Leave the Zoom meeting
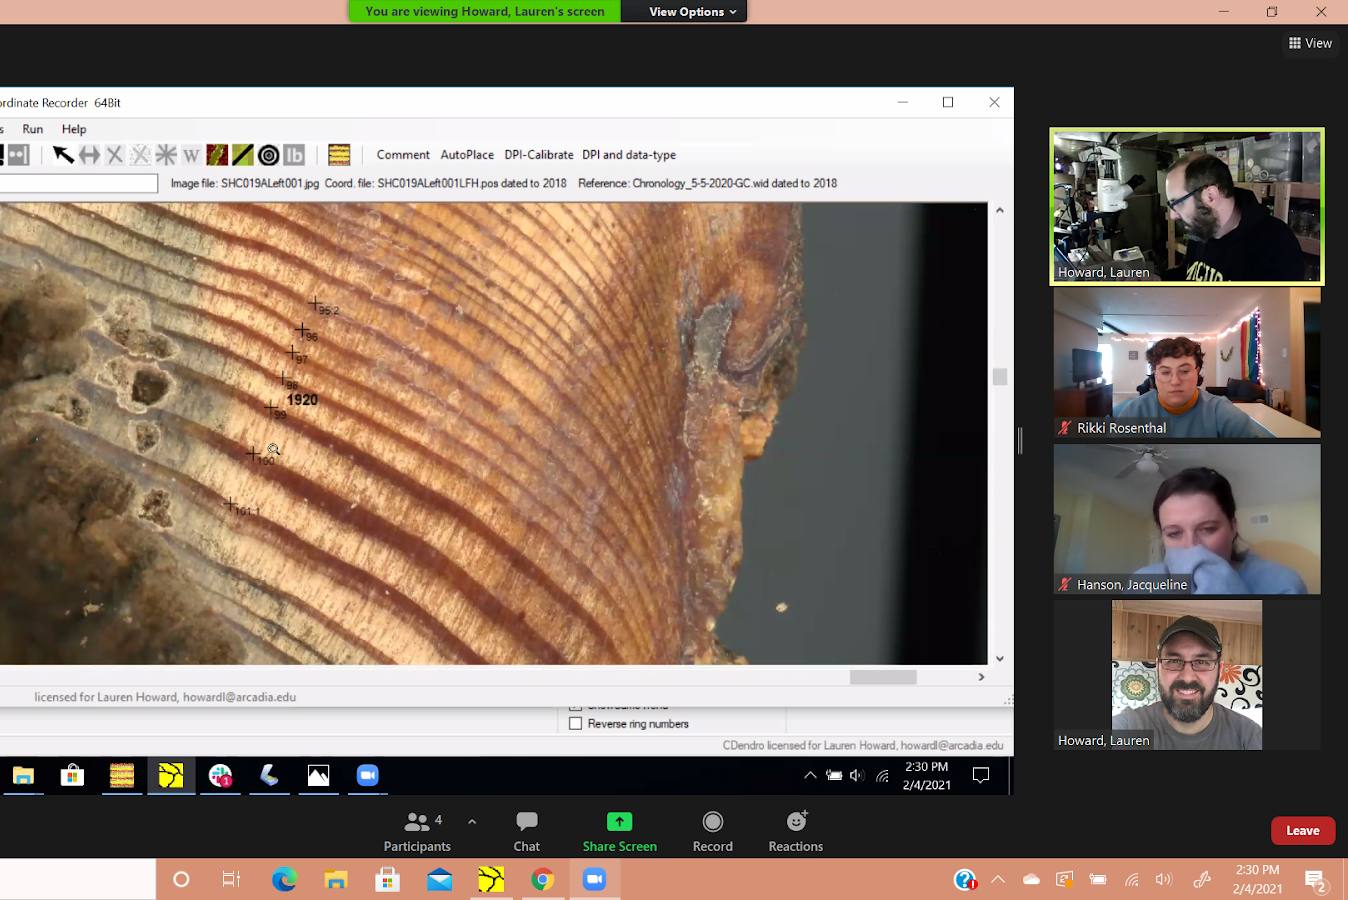The width and height of the screenshot is (1348, 900). click(1303, 831)
